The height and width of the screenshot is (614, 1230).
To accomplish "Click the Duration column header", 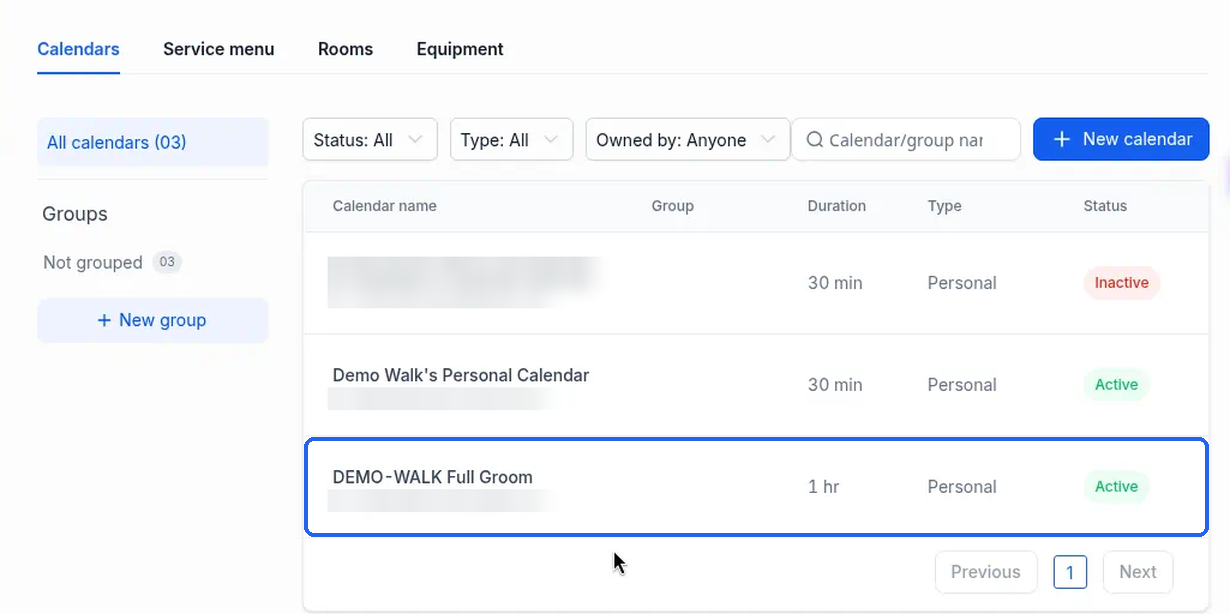I will pos(837,206).
